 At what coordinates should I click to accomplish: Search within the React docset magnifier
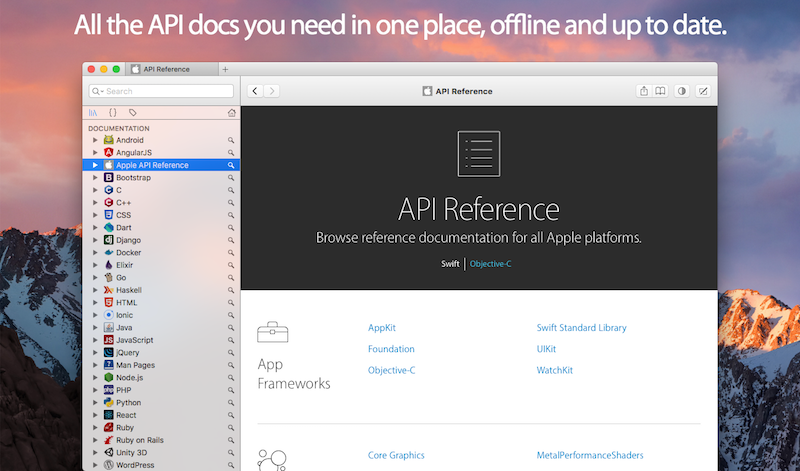point(231,415)
